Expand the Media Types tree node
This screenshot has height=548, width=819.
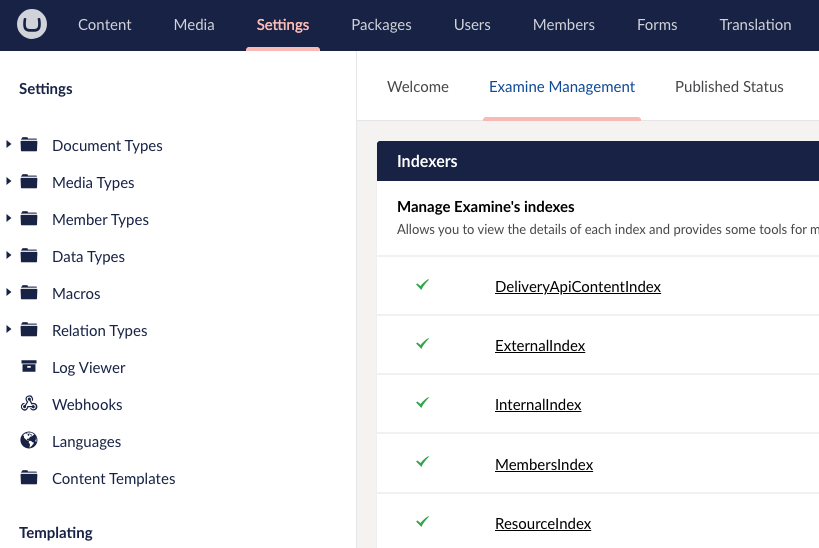point(9,182)
